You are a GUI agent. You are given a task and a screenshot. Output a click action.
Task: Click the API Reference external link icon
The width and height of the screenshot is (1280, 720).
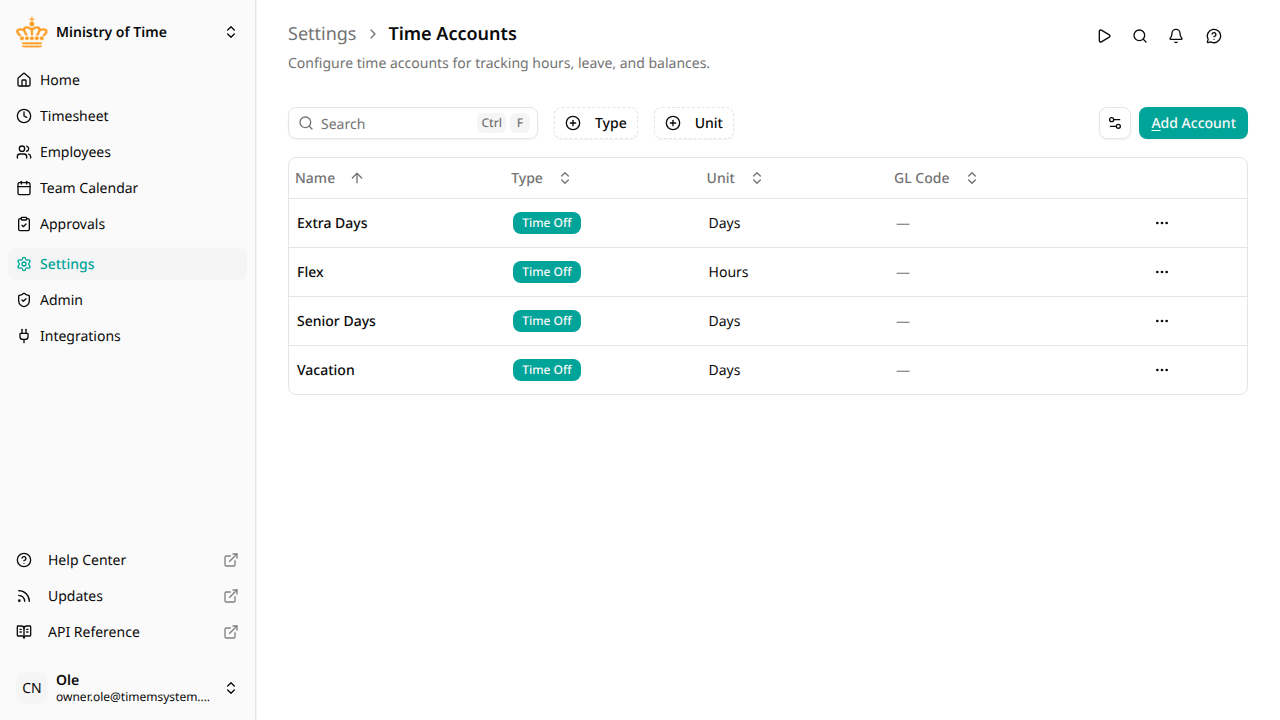coord(231,632)
